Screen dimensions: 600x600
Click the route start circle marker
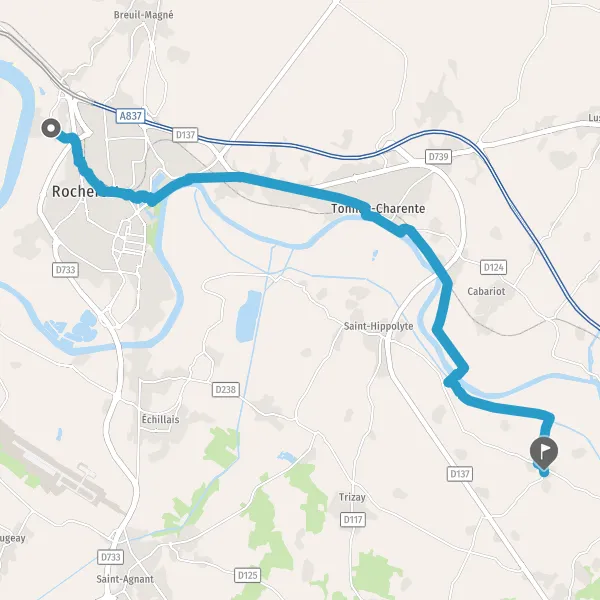51,128
